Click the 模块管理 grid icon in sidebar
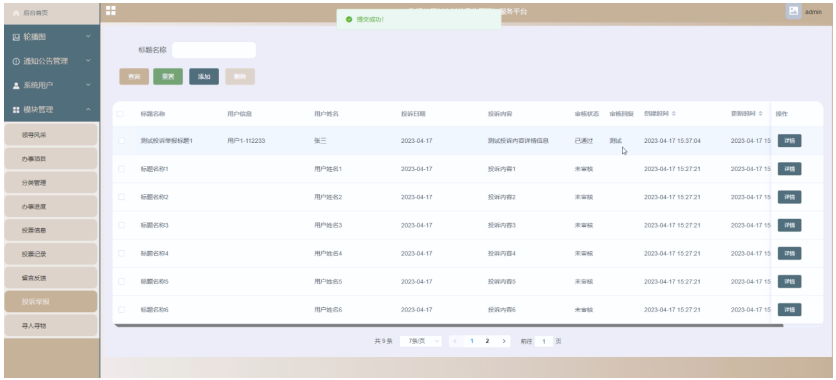The image size is (836, 380). (16, 110)
